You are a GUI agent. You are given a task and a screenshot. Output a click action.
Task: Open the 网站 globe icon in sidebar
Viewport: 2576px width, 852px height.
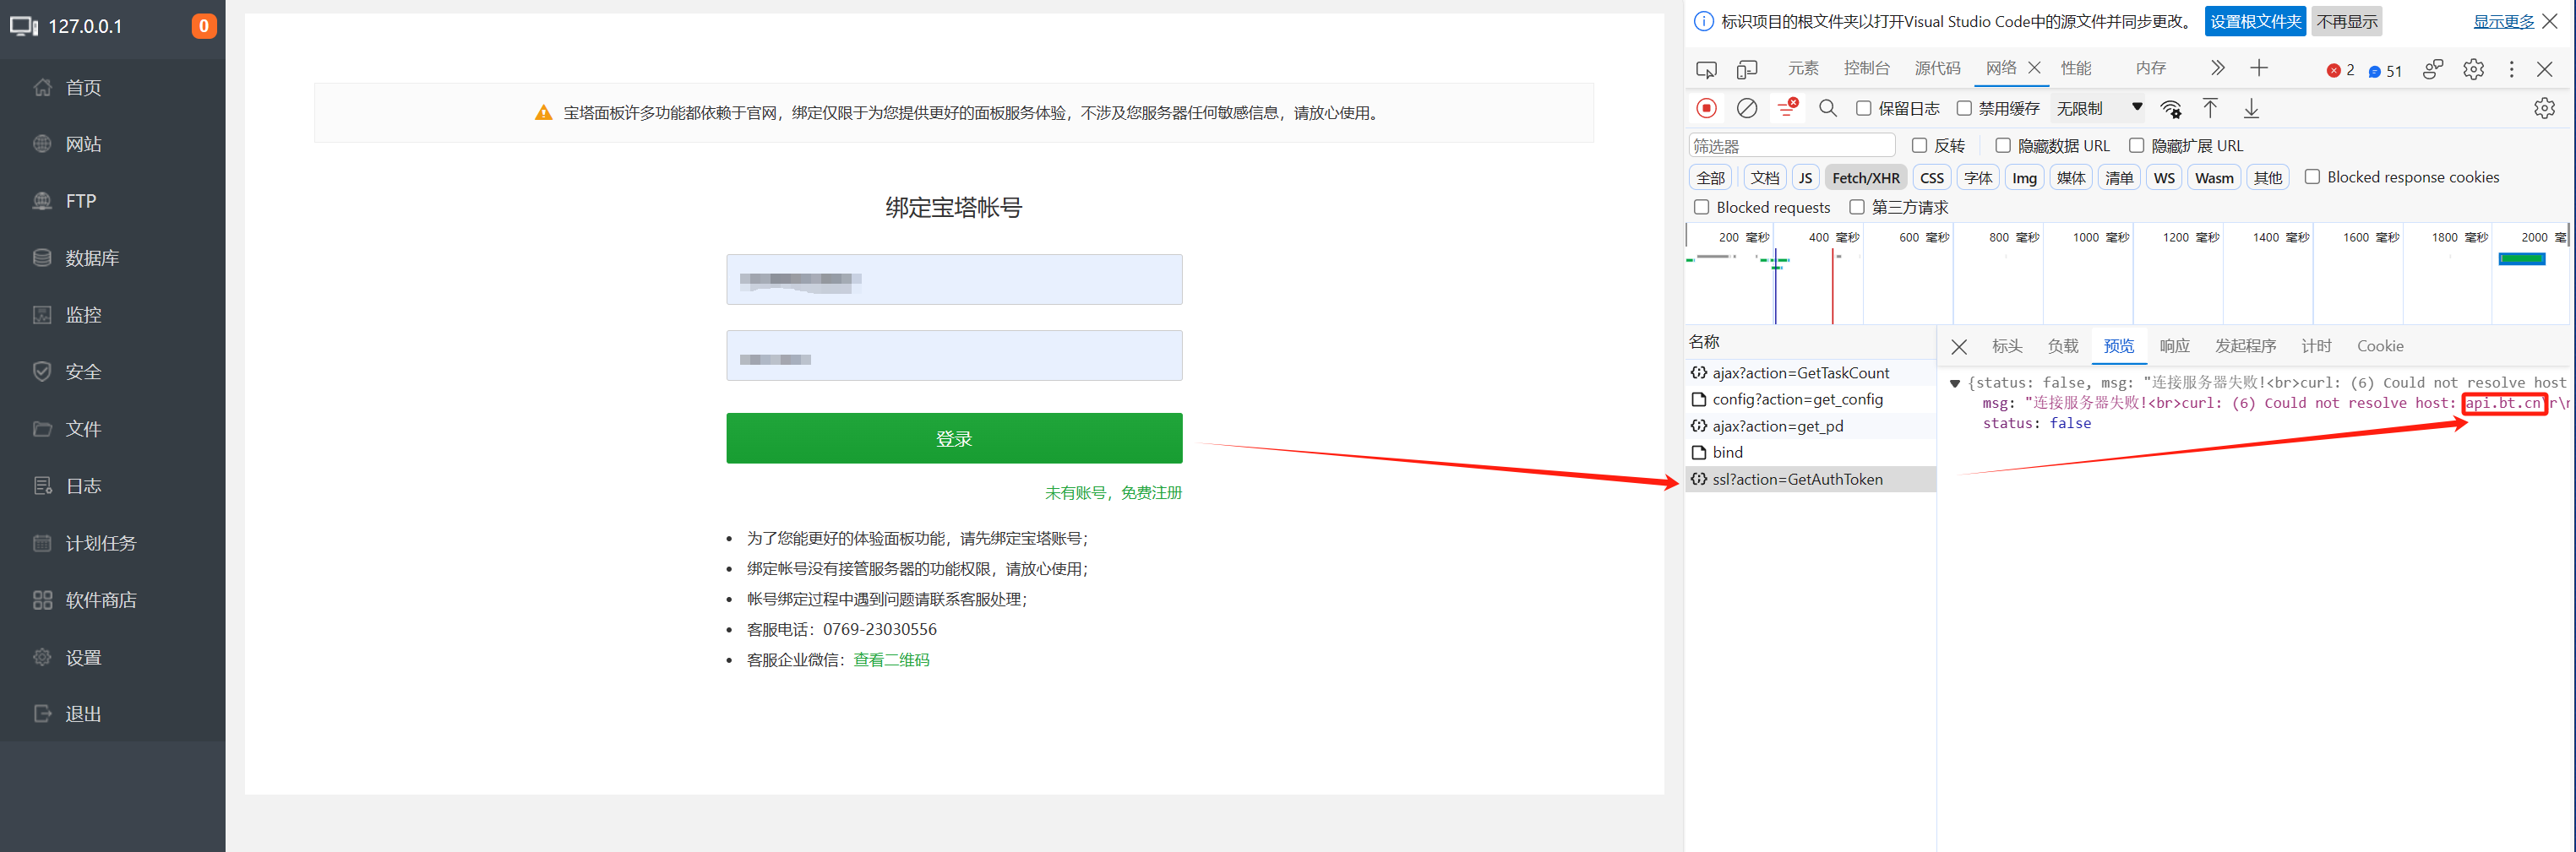click(42, 144)
